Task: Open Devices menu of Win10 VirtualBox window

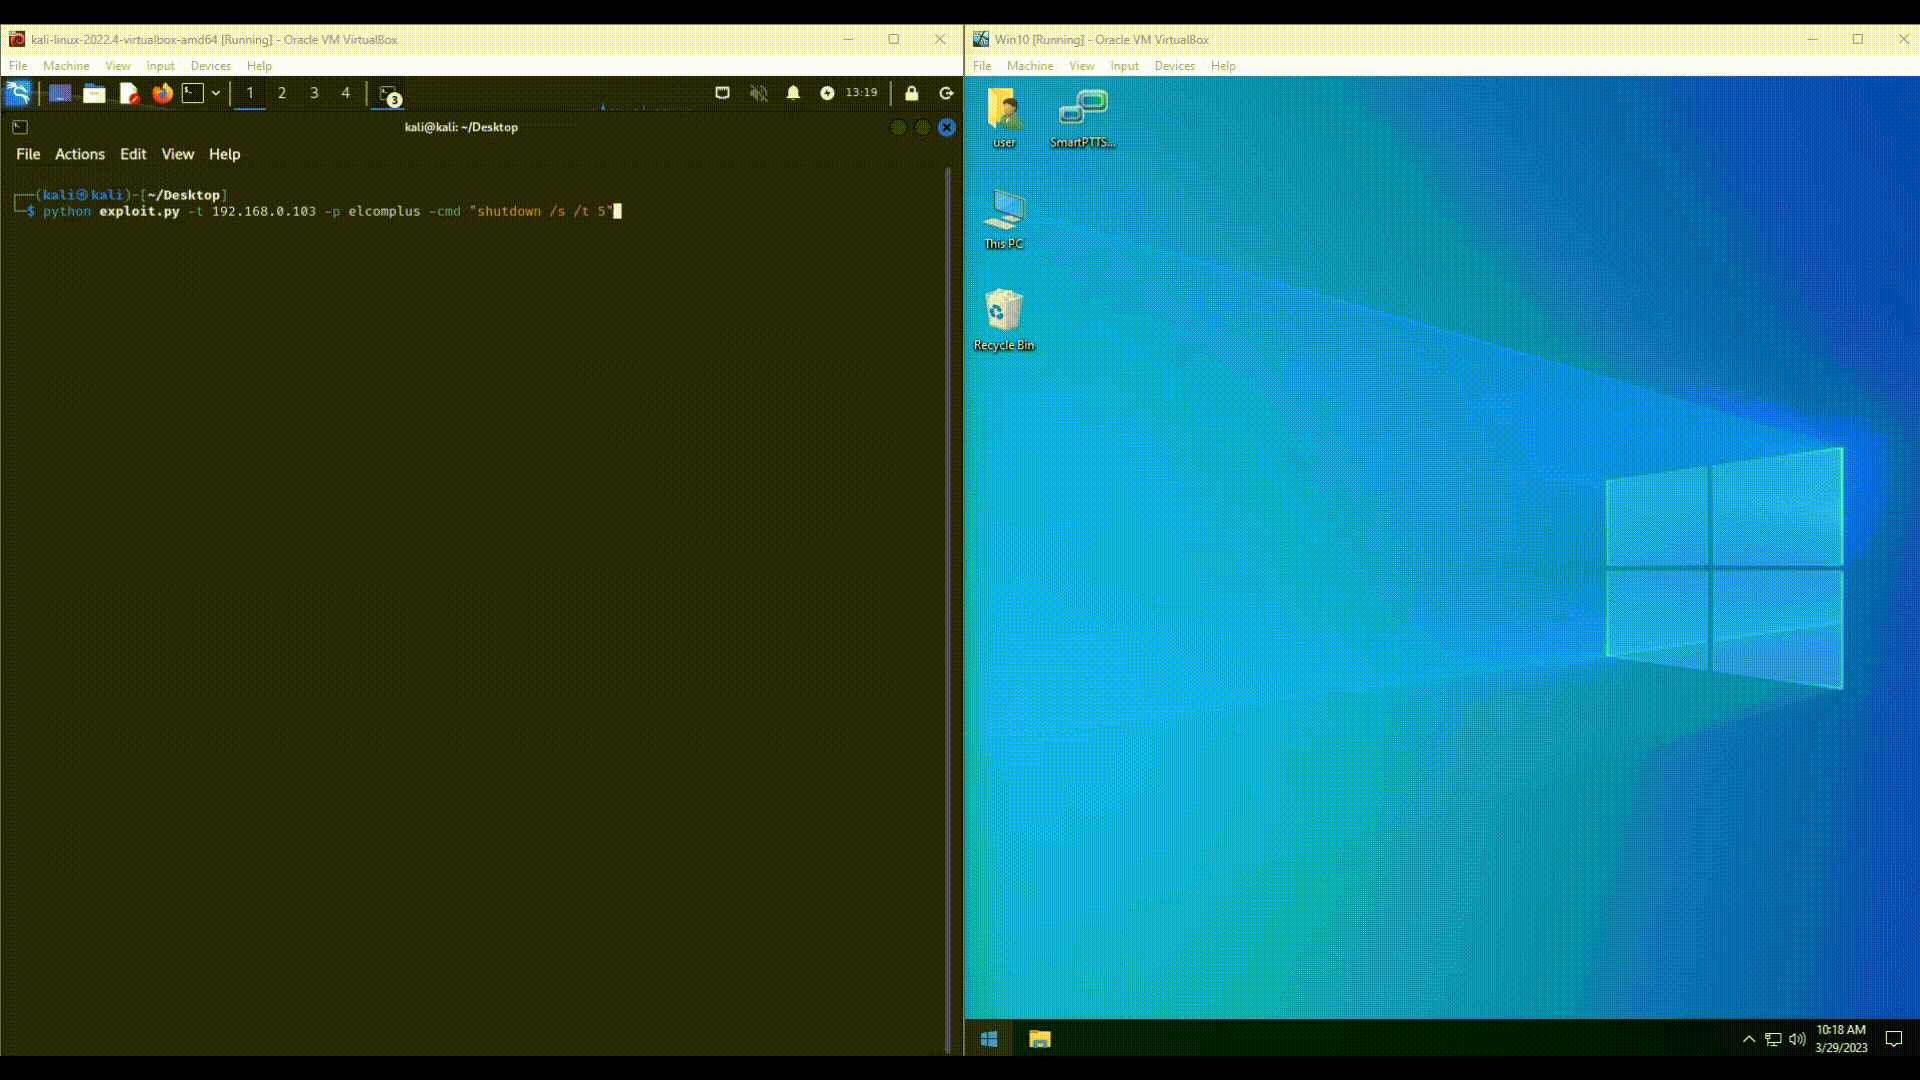Action: 1174,66
